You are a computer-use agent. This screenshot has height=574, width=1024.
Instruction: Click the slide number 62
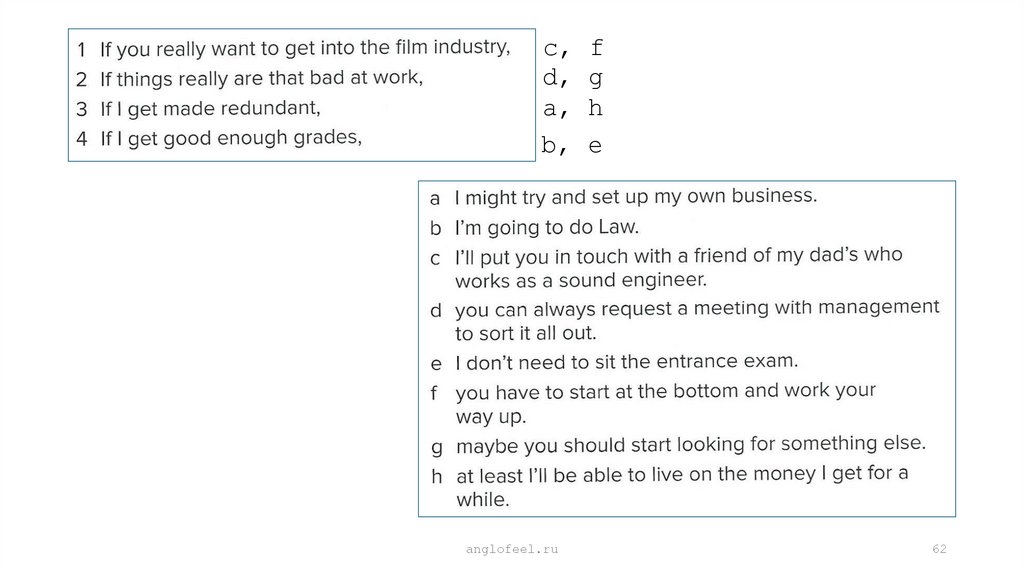(939, 550)
